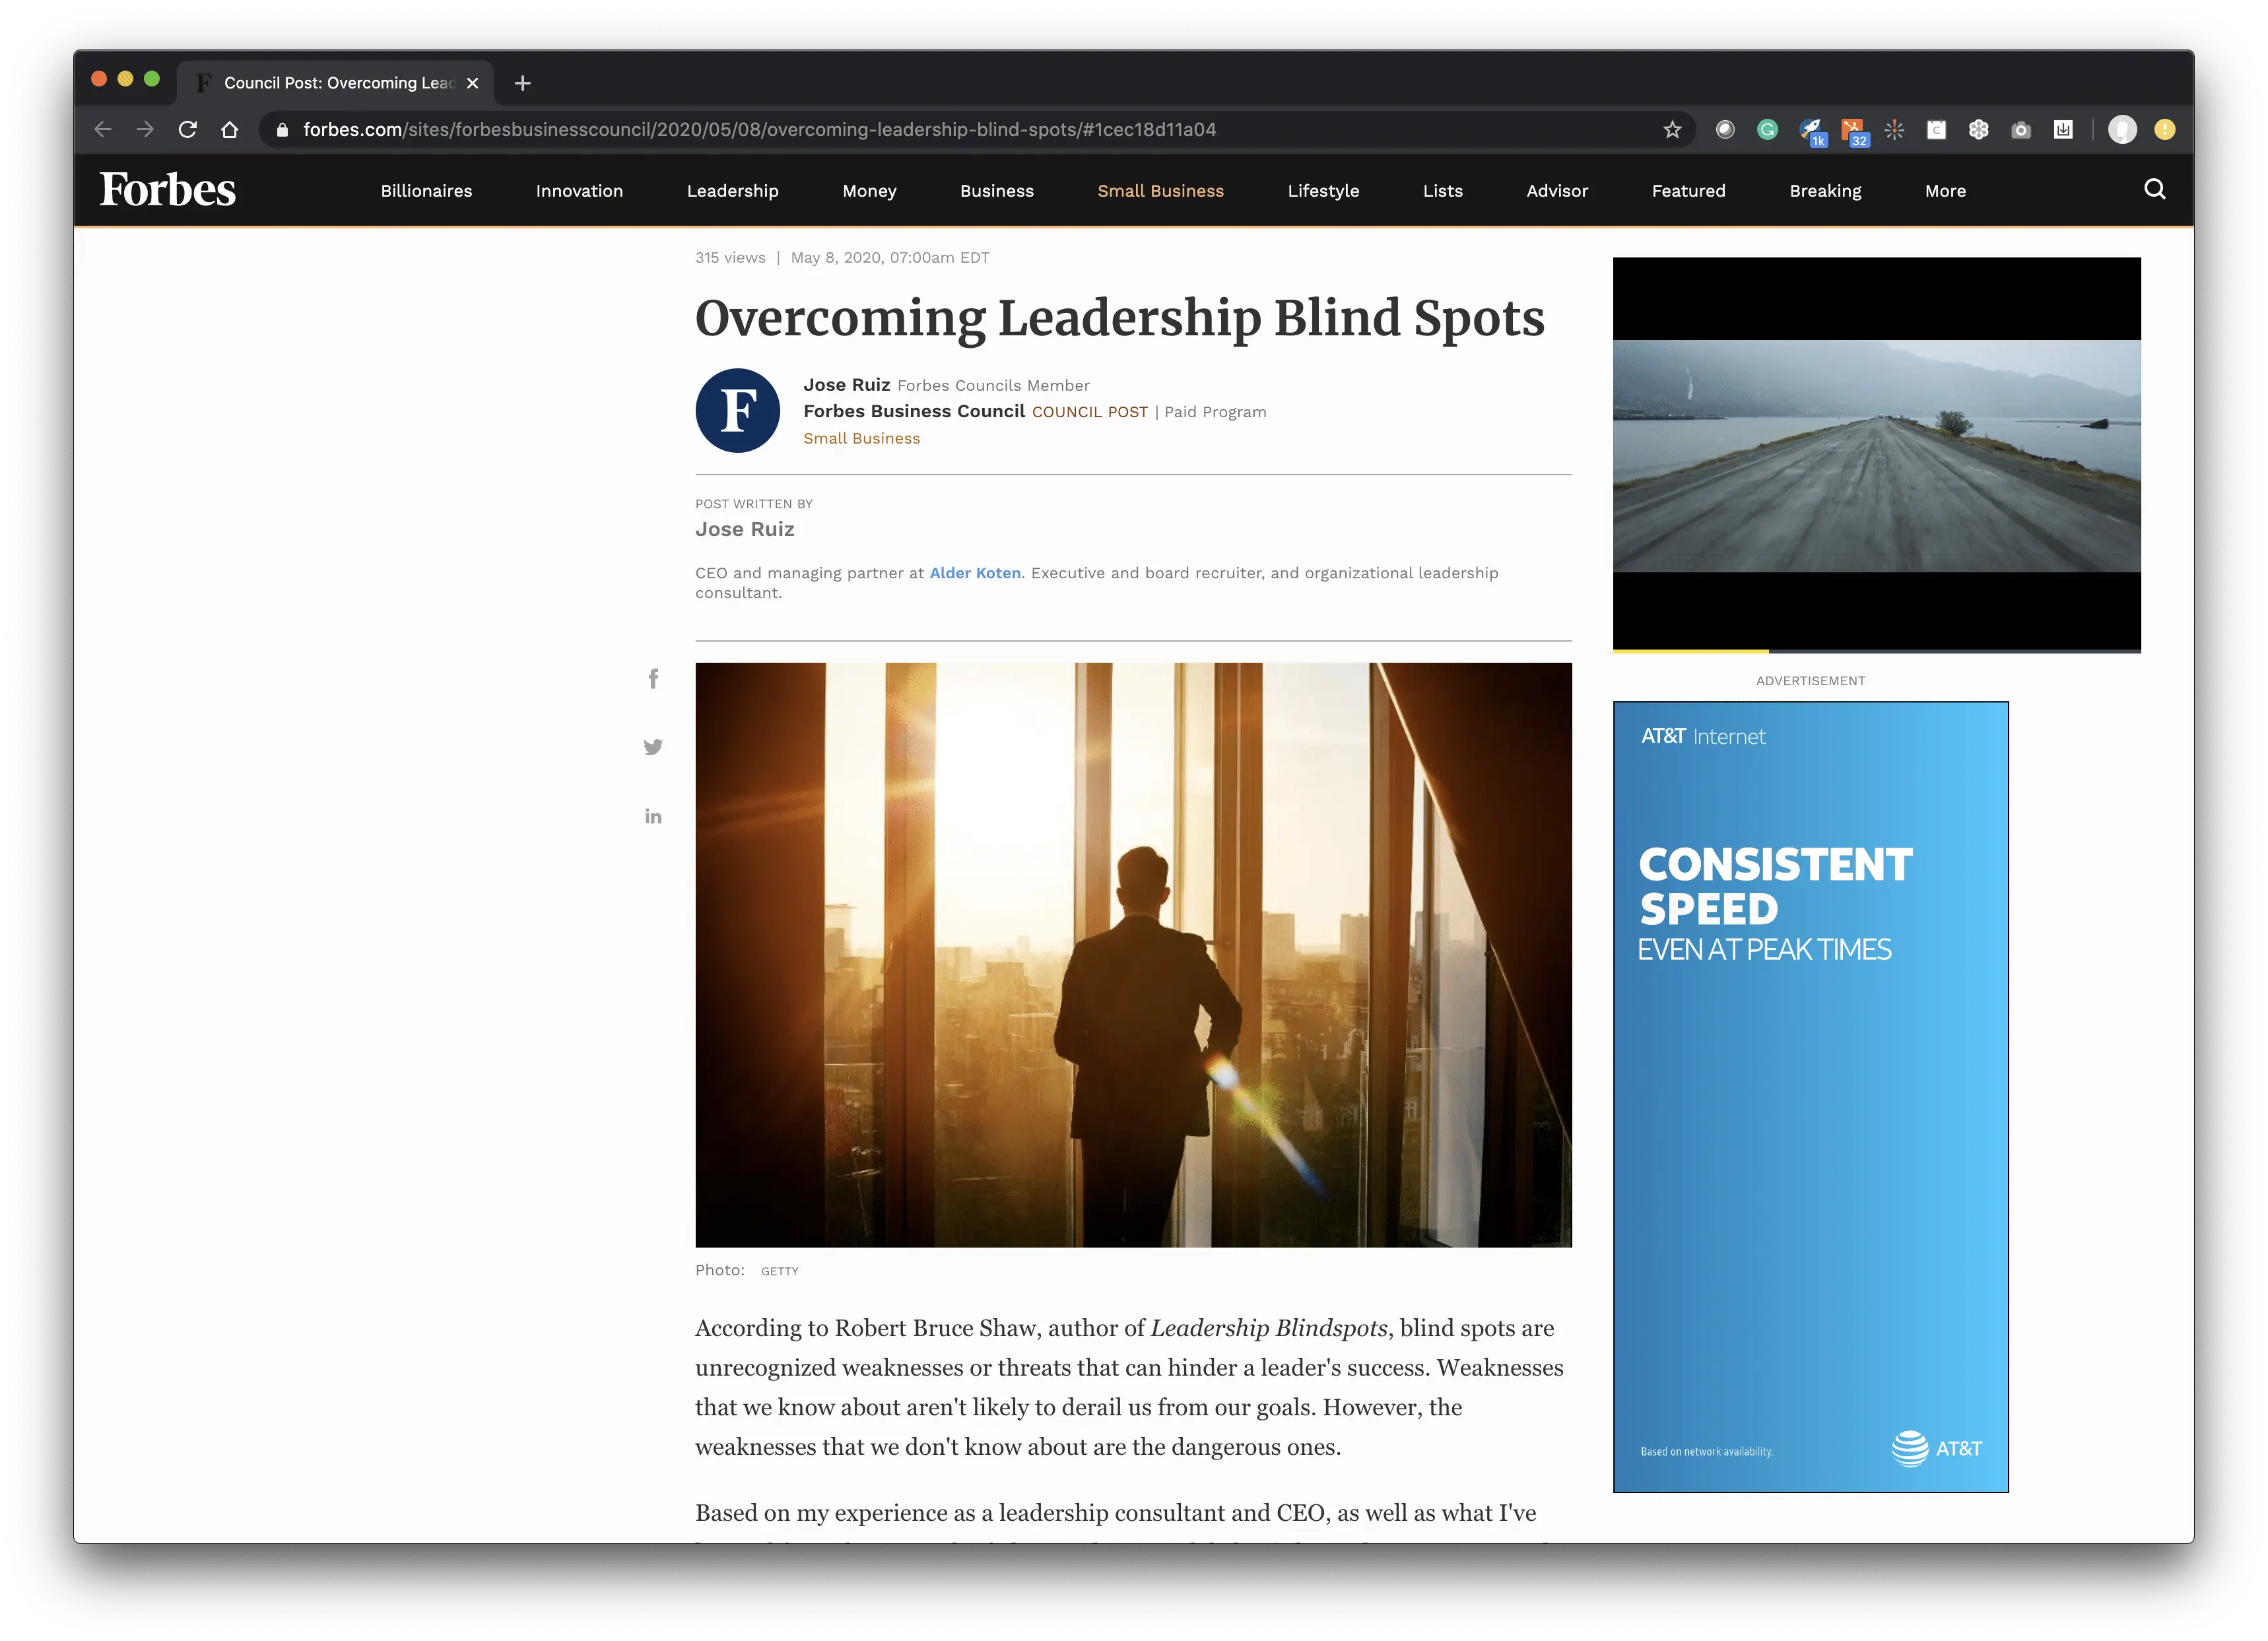Expand the More navigation menu
2268x1641 pixels.
click(x=1945, y=191)
